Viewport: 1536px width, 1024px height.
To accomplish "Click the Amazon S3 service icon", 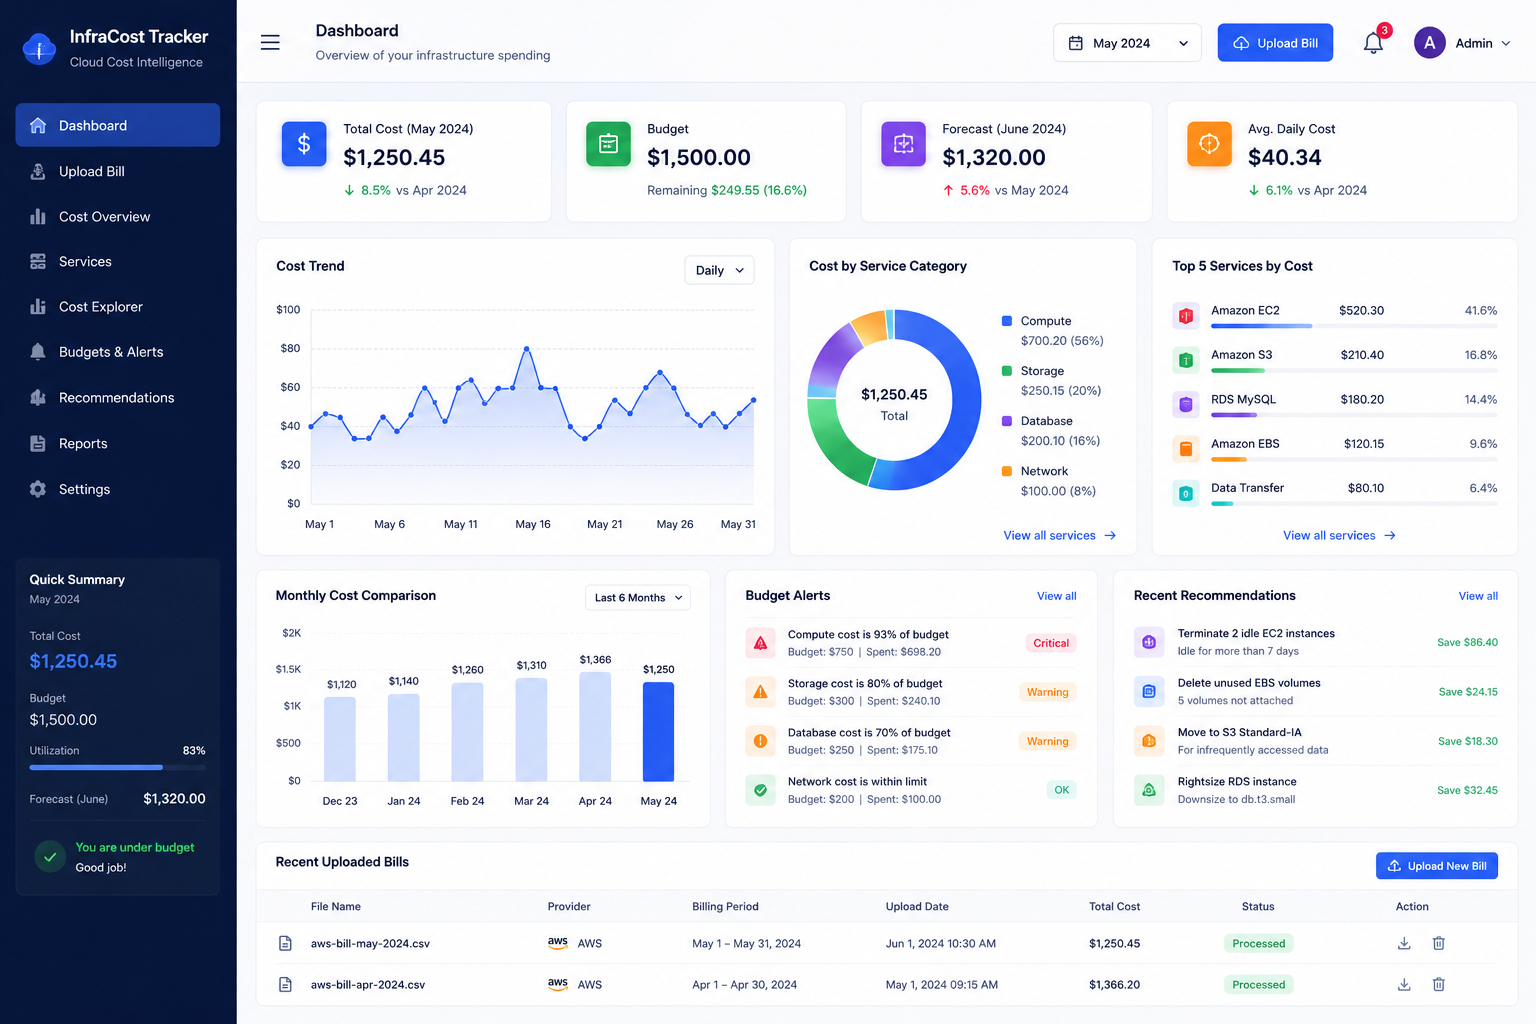I will [x=1186, y=359].
